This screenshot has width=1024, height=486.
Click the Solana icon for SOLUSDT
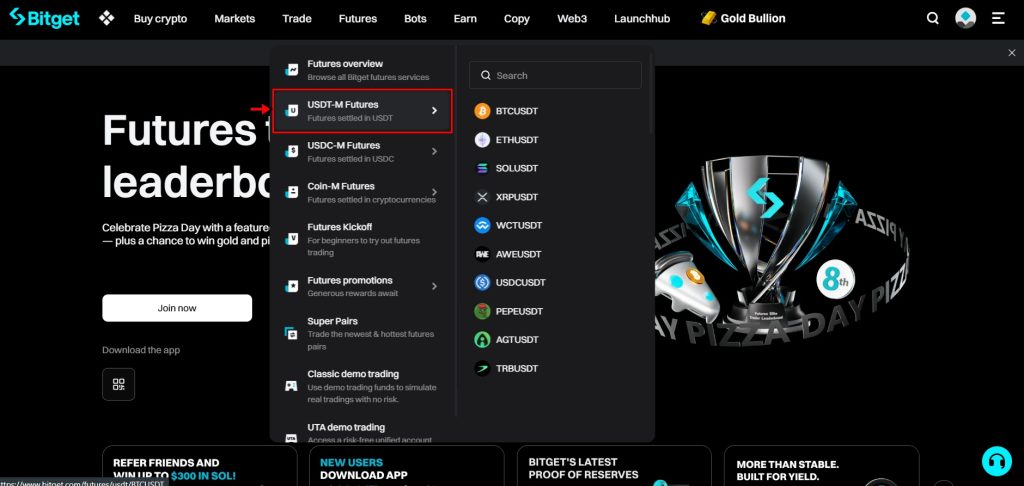(482, 169)
